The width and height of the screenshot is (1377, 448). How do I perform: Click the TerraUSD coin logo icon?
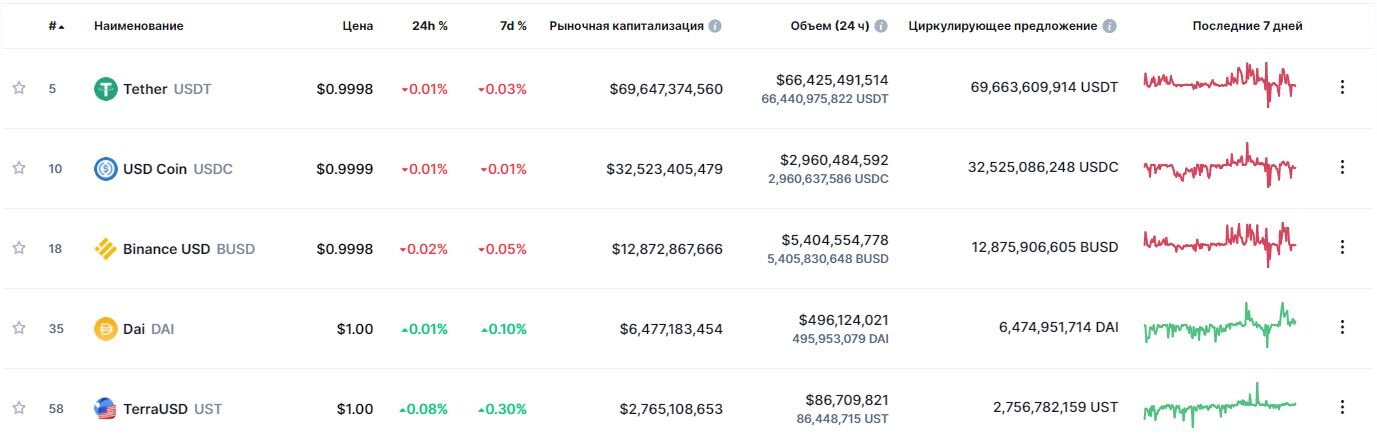tap(106, 409)
